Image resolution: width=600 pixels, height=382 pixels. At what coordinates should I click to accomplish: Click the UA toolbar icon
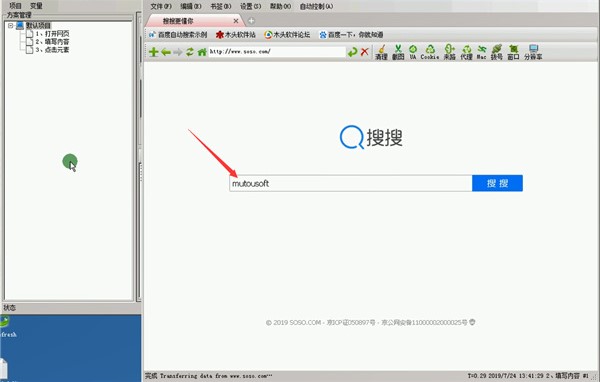412,52
